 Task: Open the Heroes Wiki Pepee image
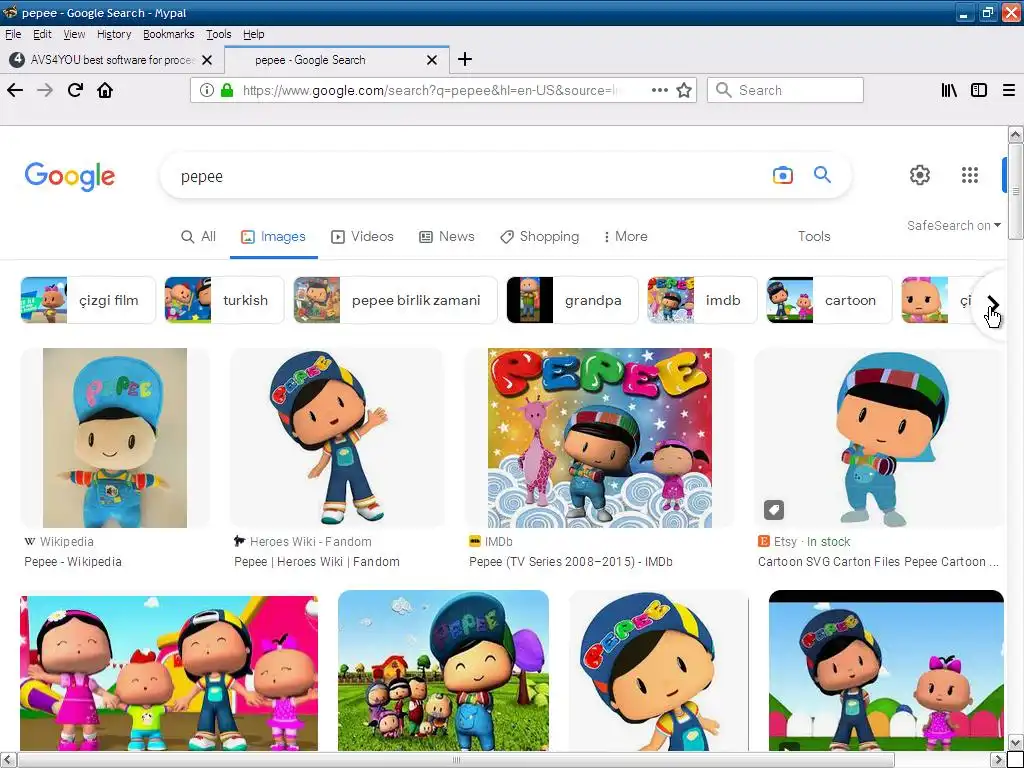pyautogui.click(x=337, y=438)
